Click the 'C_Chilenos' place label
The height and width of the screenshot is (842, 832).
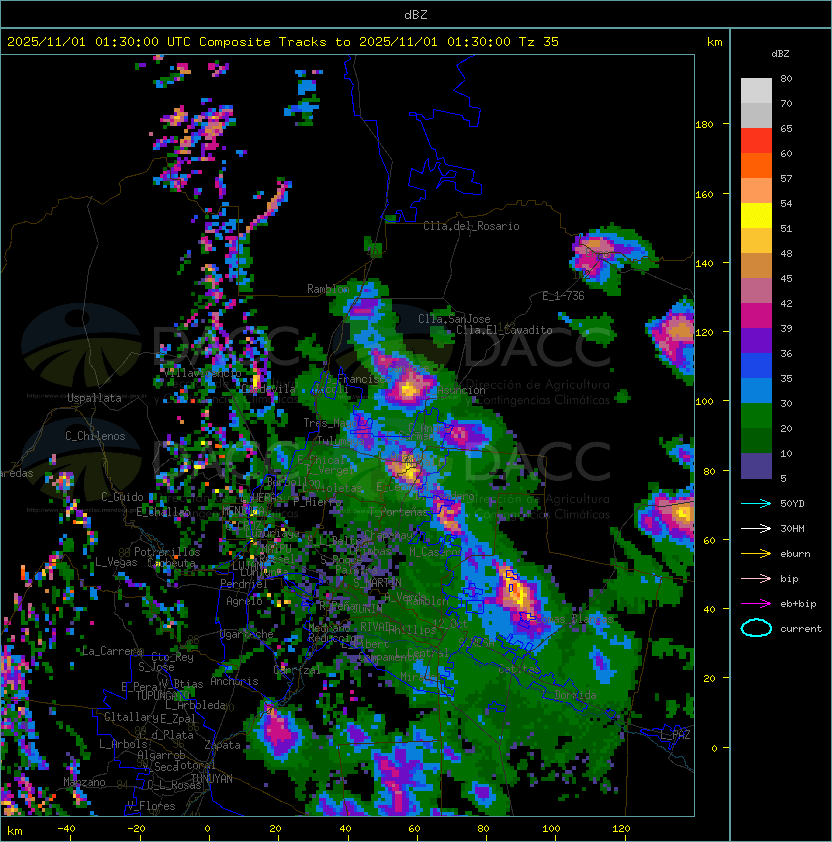(x=95, y=436)
